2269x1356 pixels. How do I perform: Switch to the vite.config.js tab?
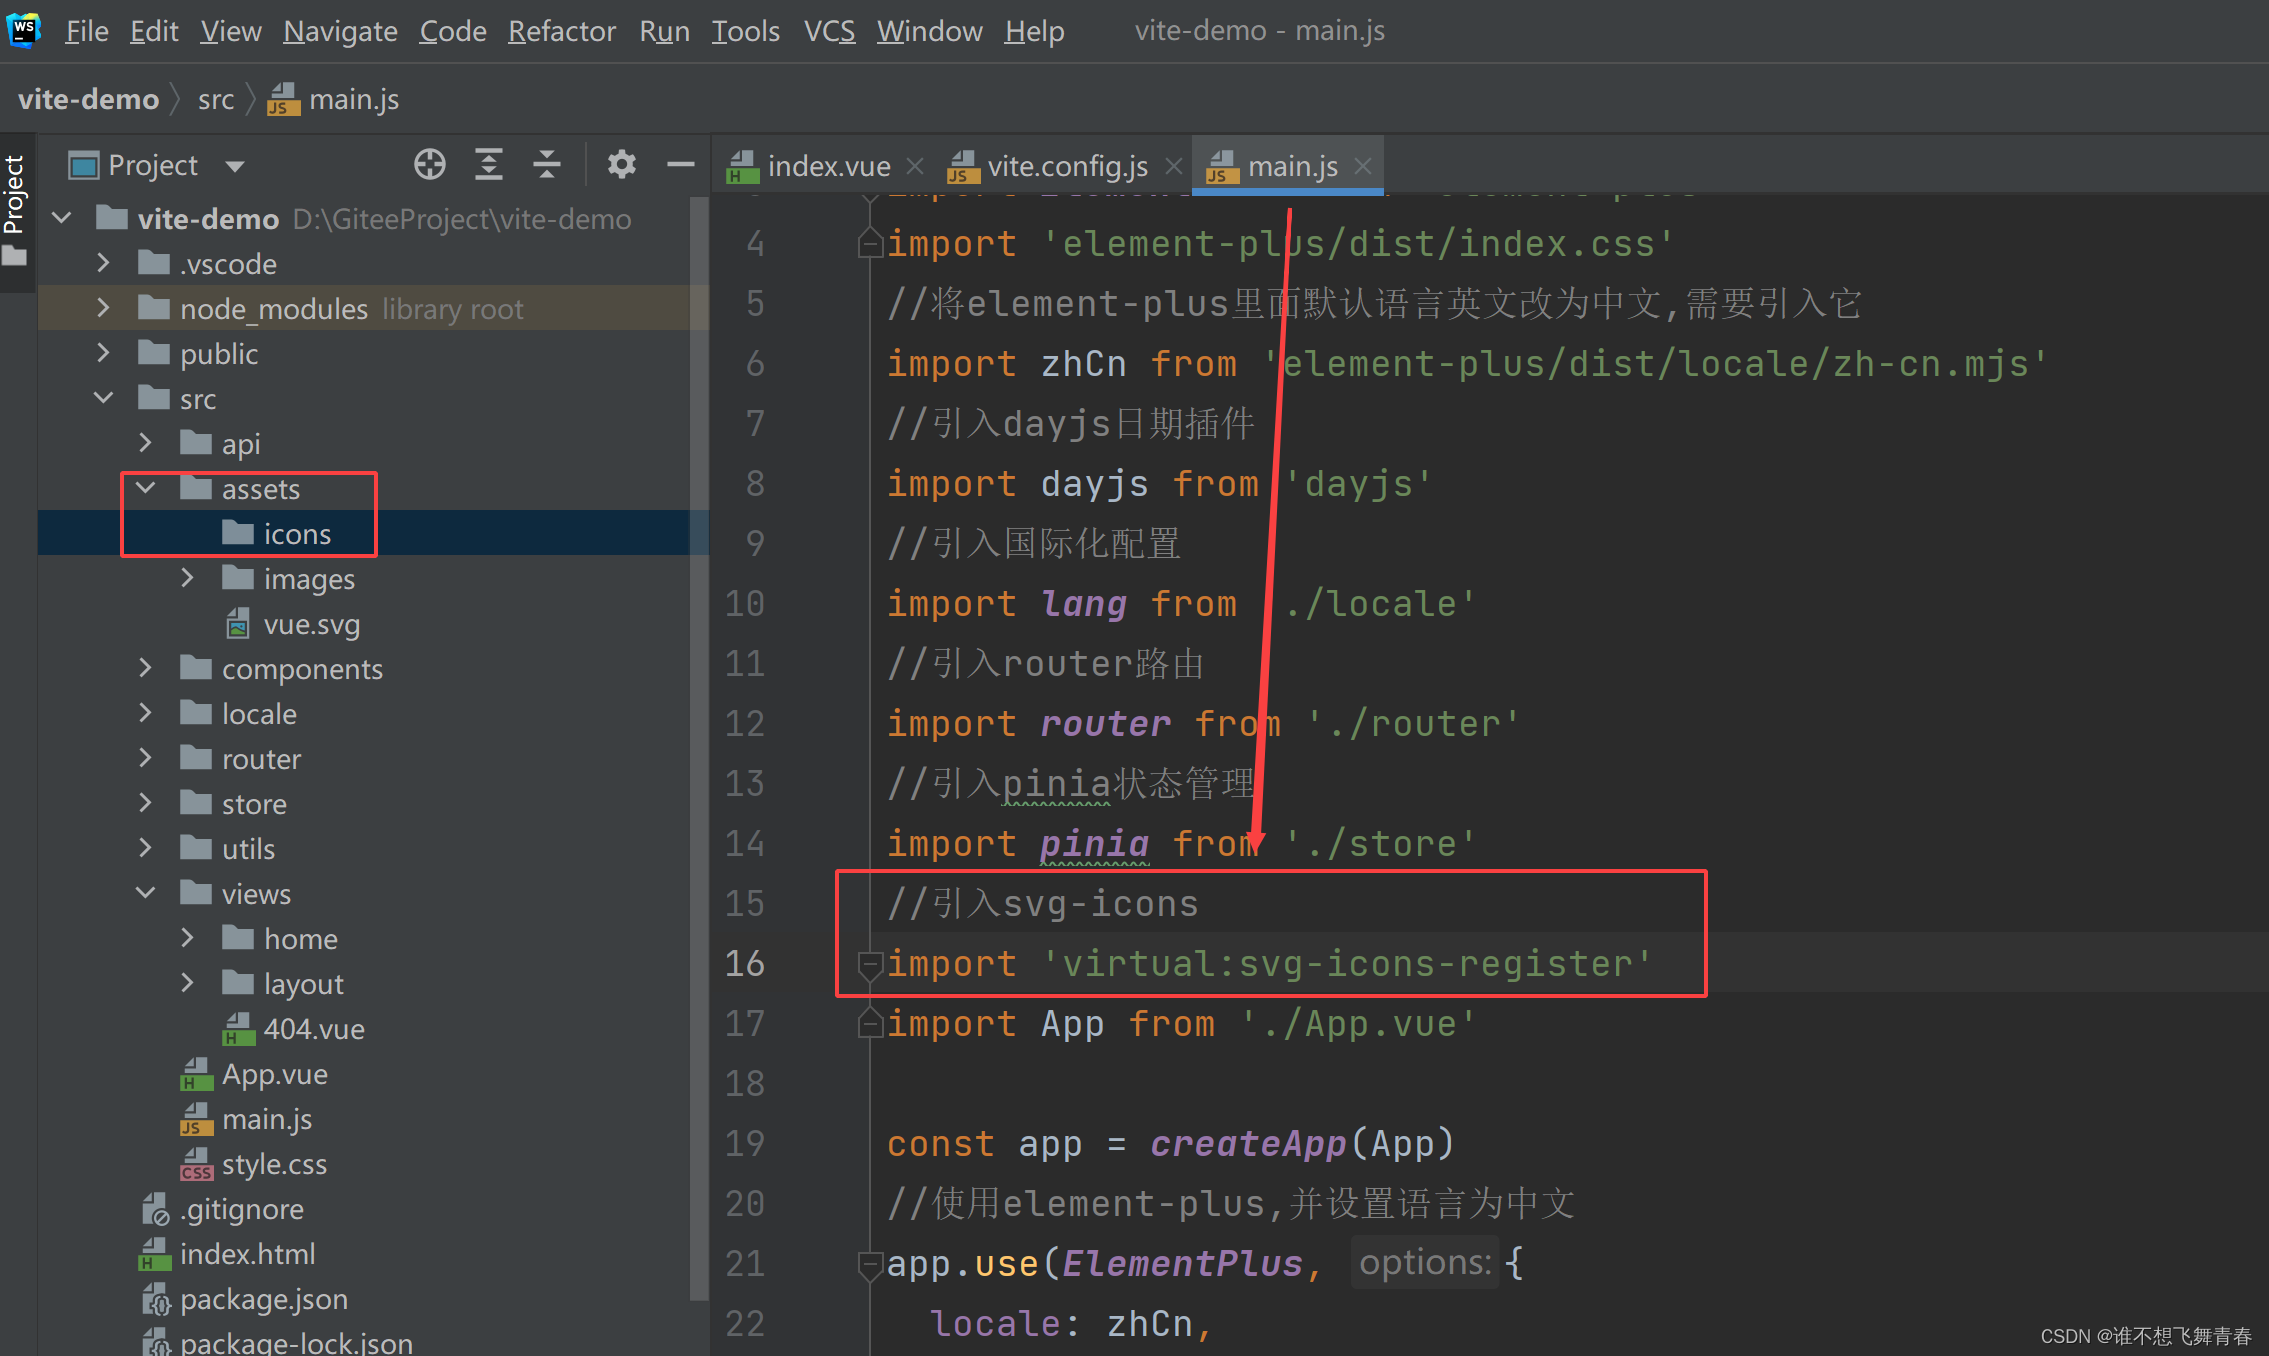pyautogui.click(x=1066, y=166)
